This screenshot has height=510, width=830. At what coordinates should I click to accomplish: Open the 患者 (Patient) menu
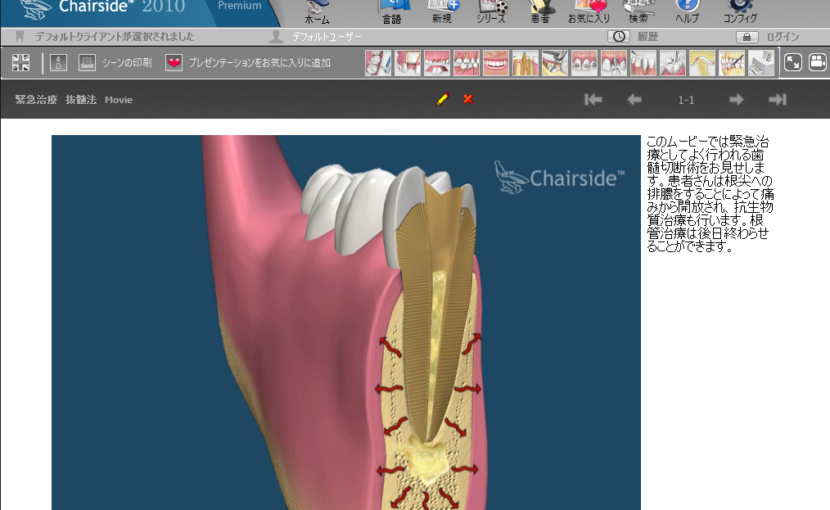coord(540,13)
